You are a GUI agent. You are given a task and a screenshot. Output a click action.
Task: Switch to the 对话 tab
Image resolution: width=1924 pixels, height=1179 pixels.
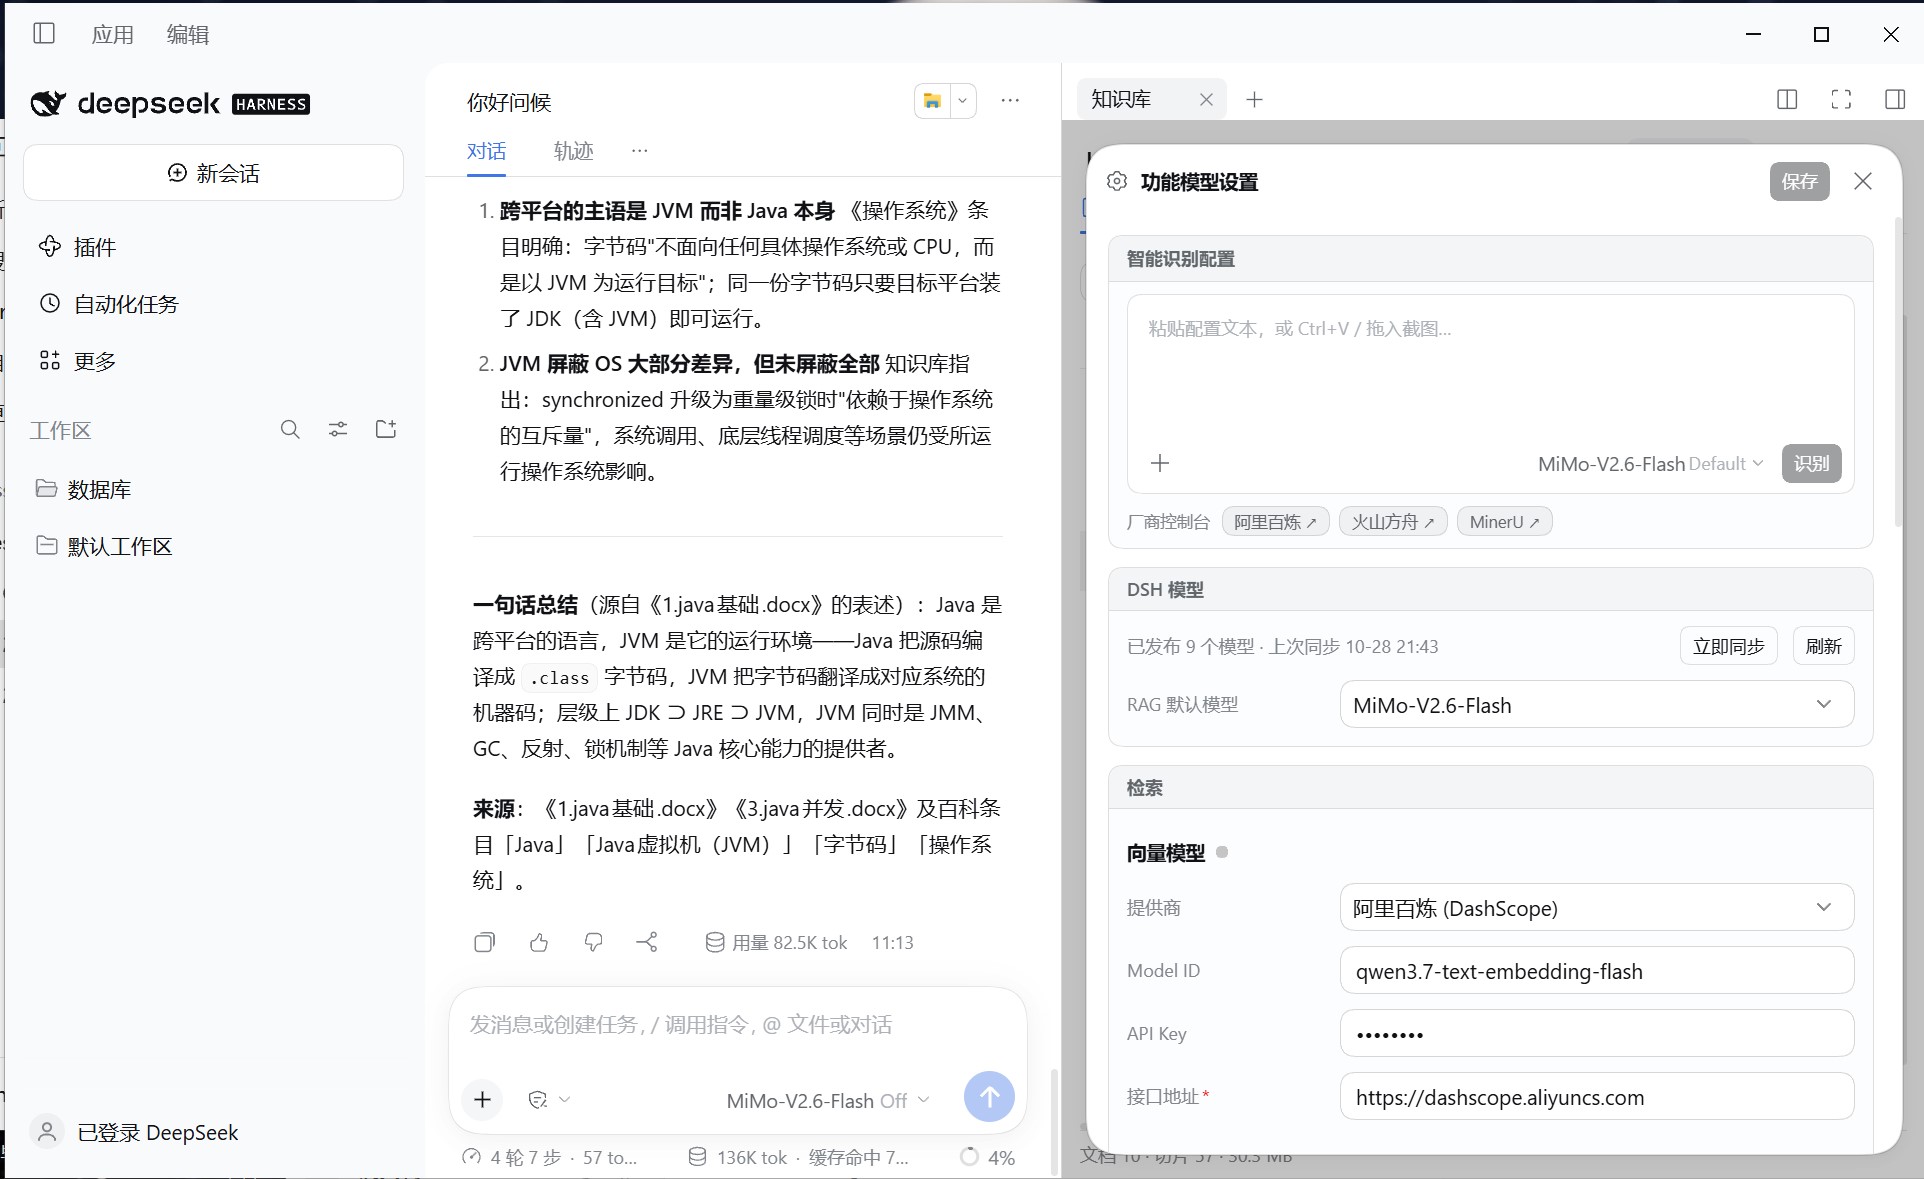[486, 151]
